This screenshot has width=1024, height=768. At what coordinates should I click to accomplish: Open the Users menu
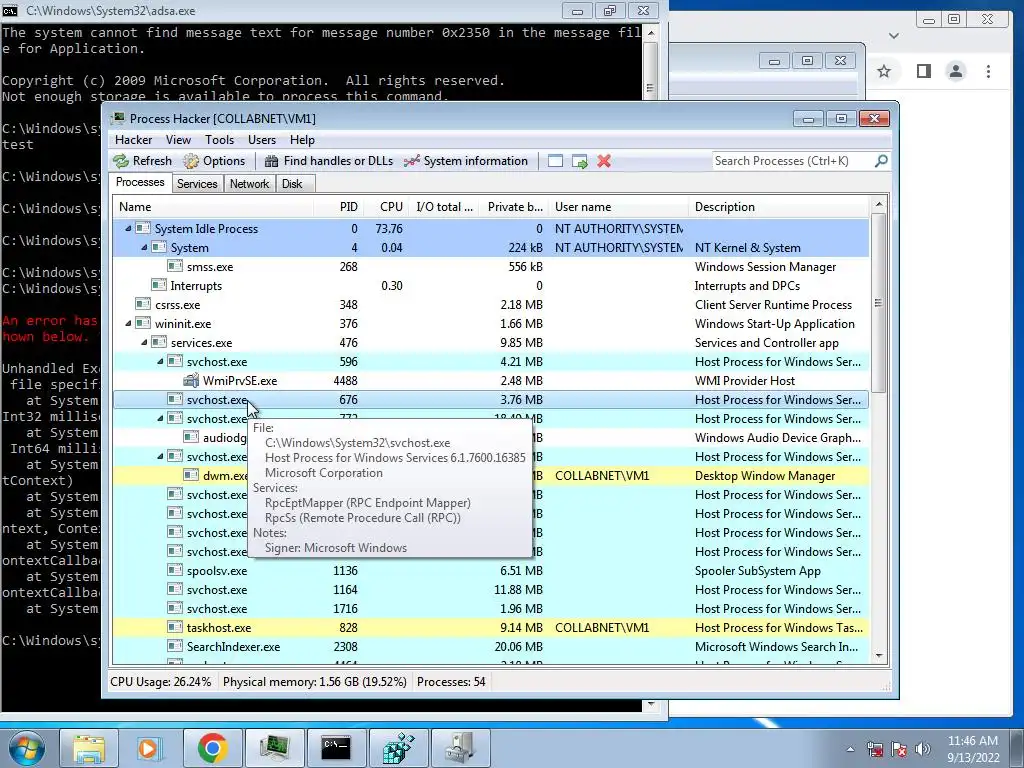pos(262,140)
